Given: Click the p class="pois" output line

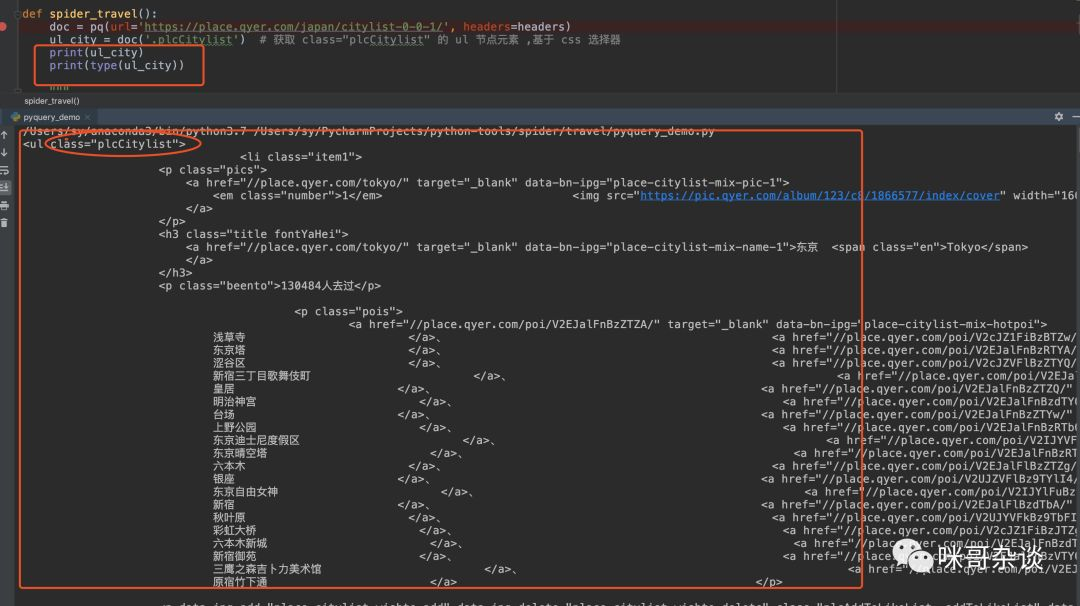Looking at the screenshot, I should pos(349,311).
